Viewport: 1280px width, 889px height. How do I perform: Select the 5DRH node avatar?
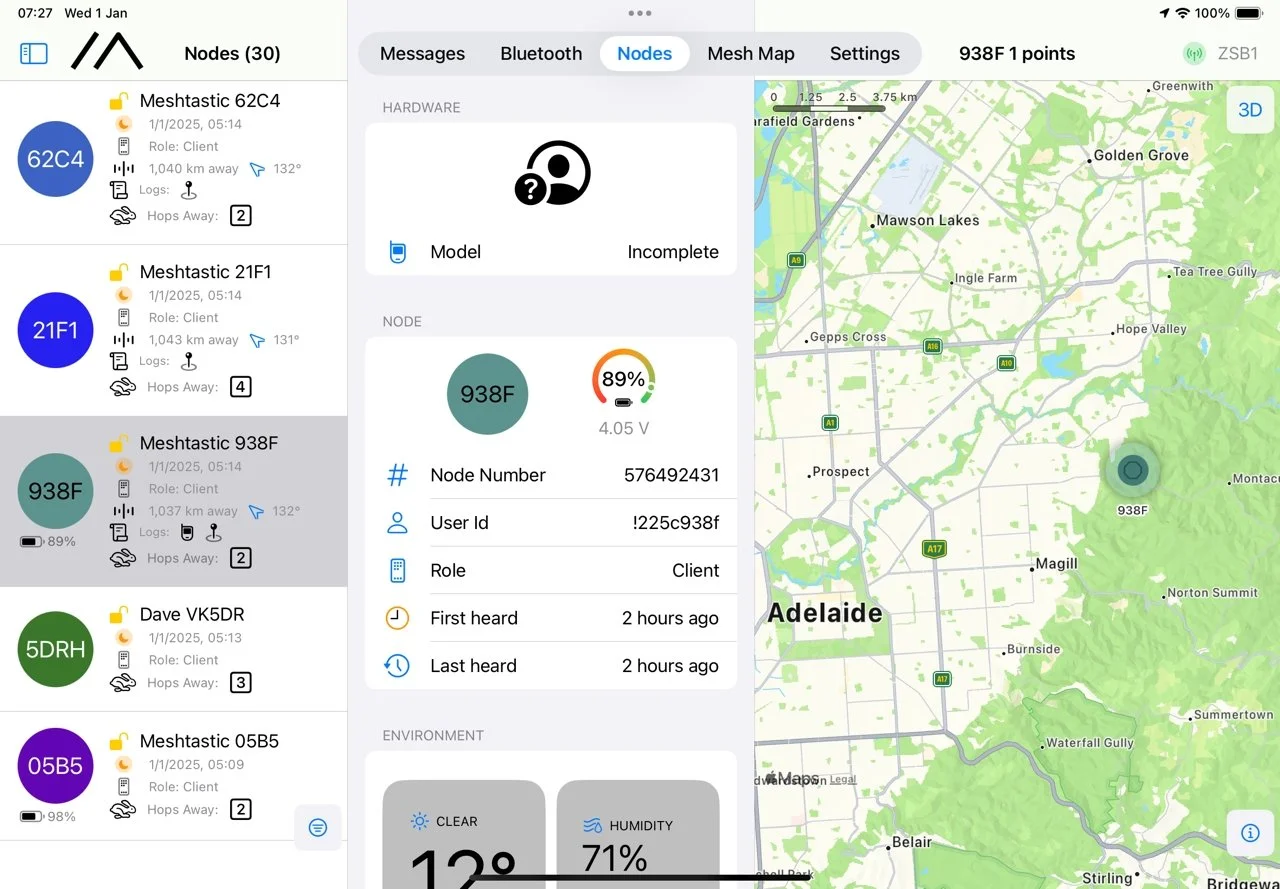(x=55, y=649)
